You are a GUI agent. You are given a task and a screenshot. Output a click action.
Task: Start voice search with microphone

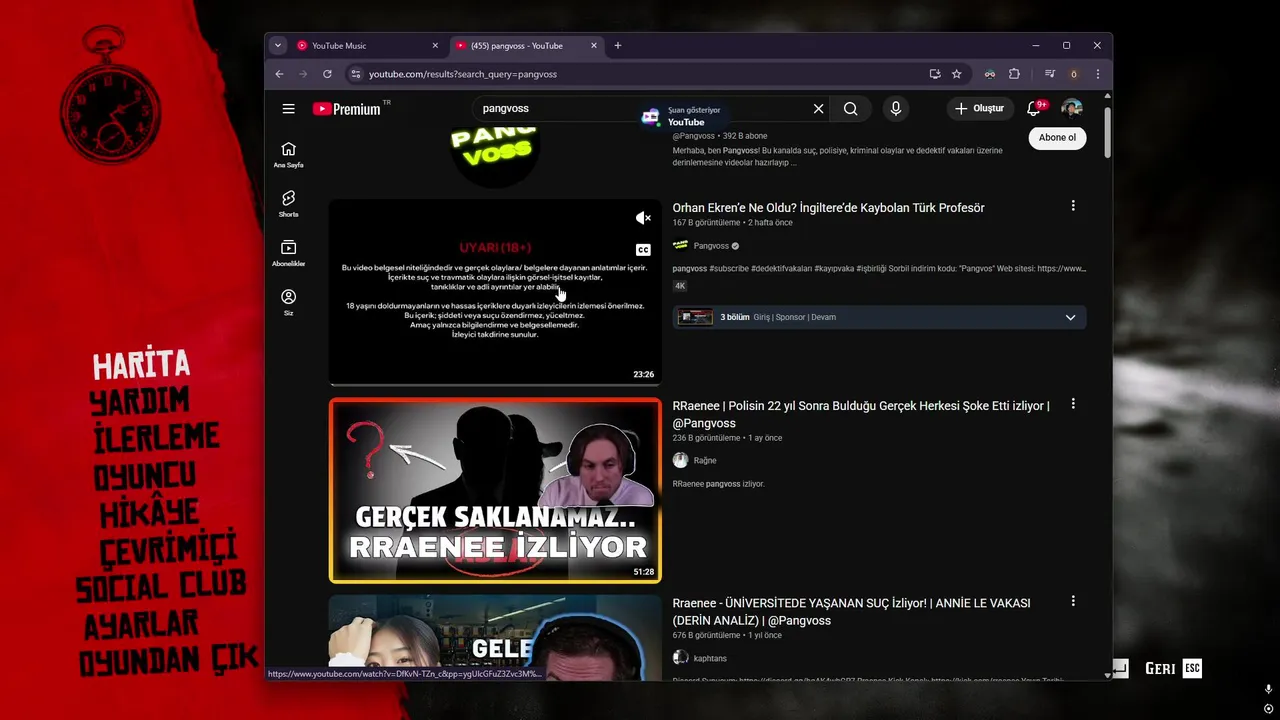(895, 109)
